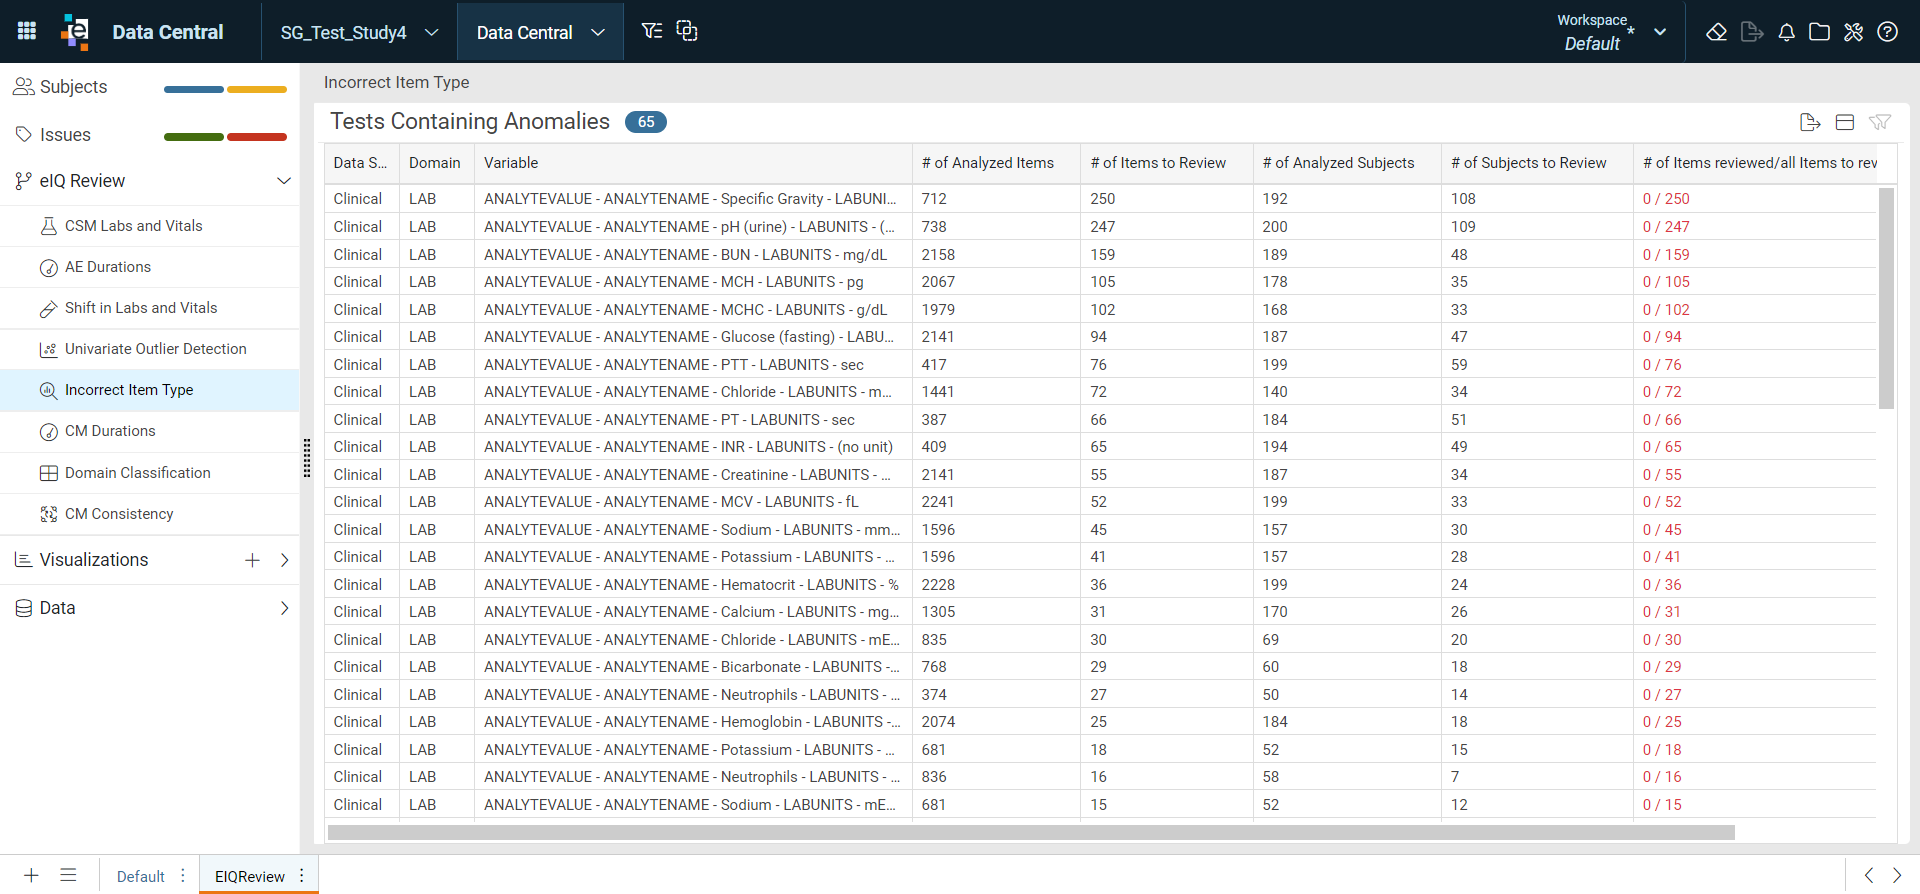Open the apps grid launcher
1920x894 pixels.
(27, 31)
